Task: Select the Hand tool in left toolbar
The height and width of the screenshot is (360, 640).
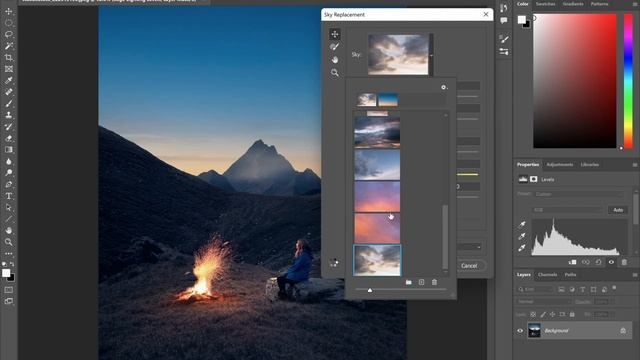Action: (9, 230)
